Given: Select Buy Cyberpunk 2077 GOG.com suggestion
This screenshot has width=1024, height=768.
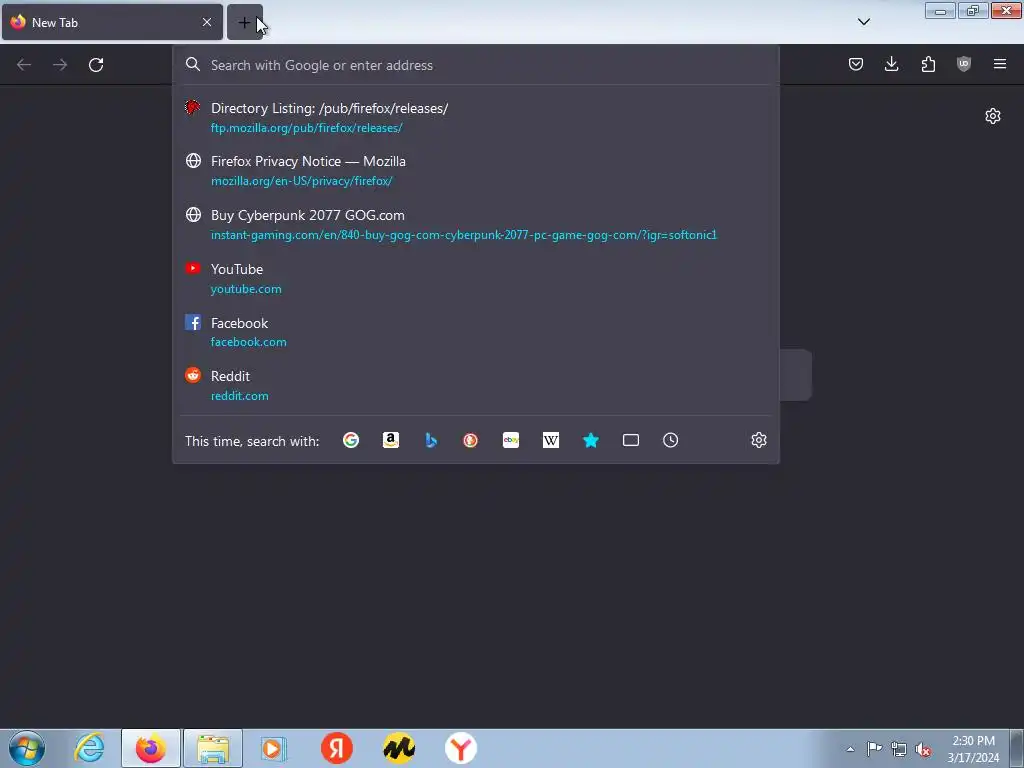Looking at the screenshot, I should pos(308,215).
